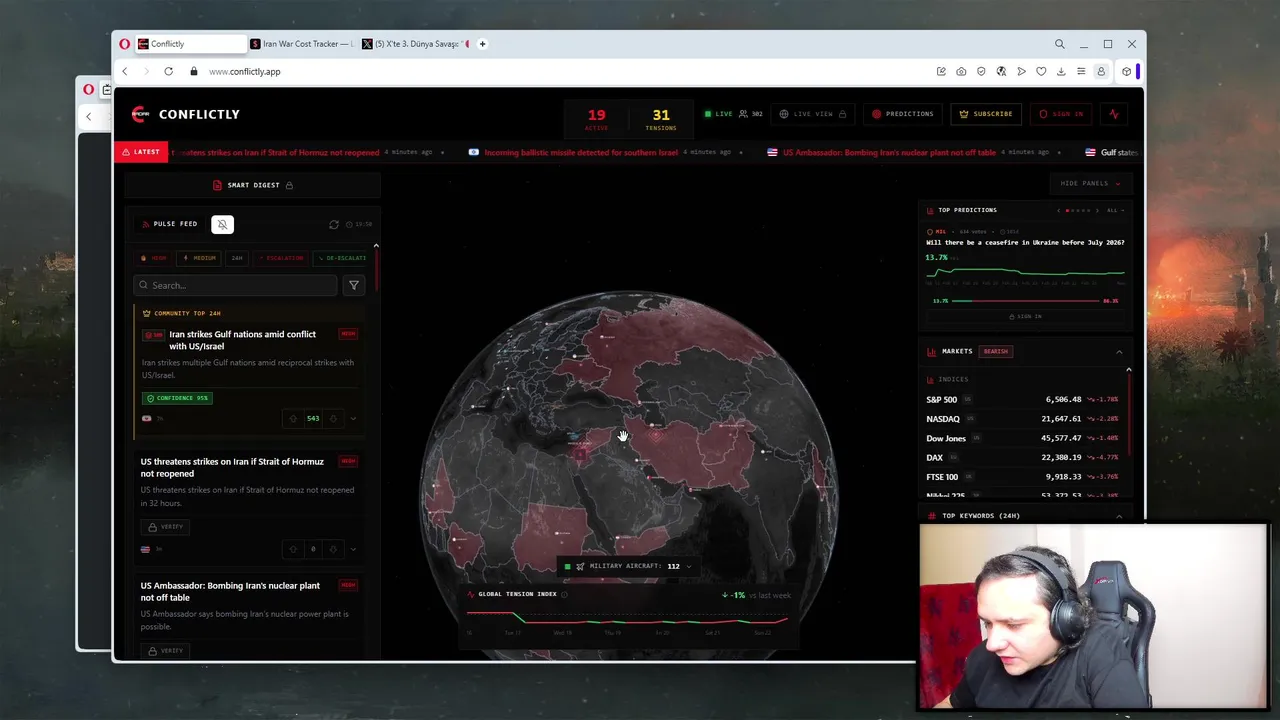Refresh the pulse feed with circular arrows

pos(334,224)
